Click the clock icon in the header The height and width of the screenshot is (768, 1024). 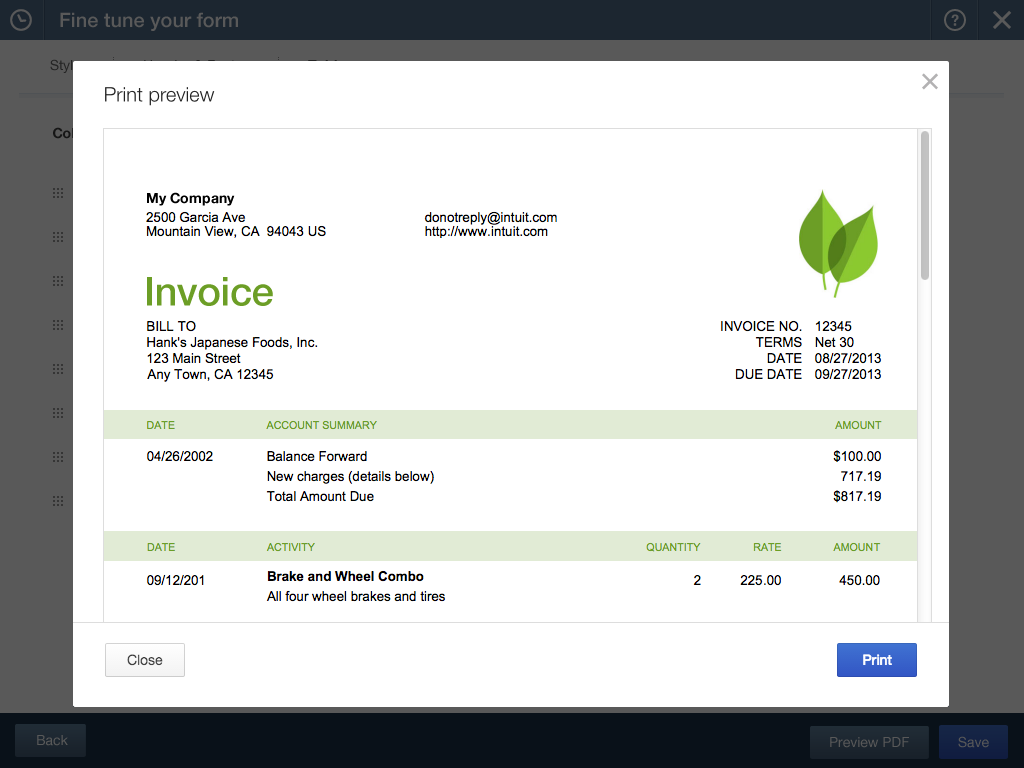pyautogui.click(x=20, y=20)
